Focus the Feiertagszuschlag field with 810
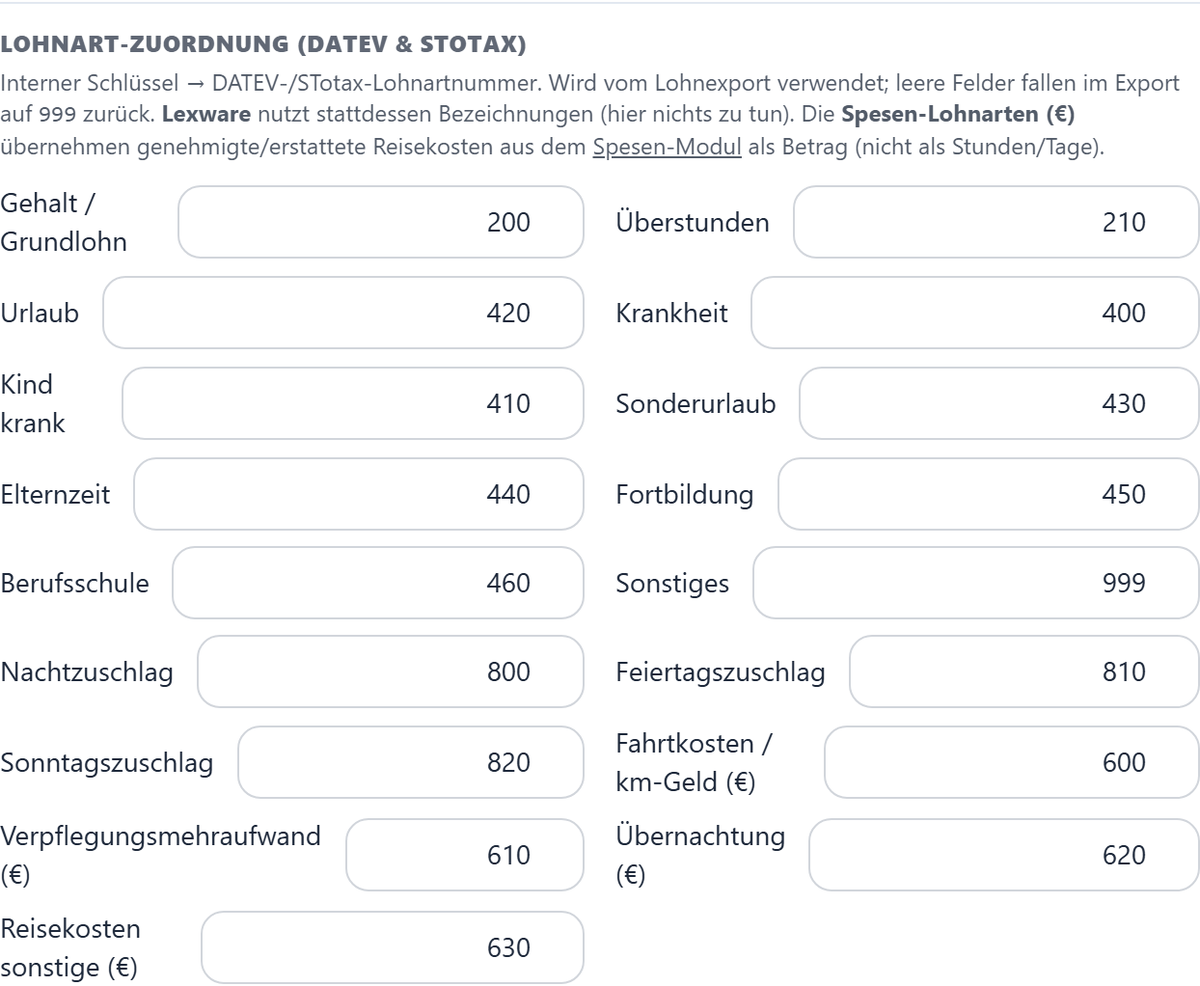The height and width of the screenshot is (986, 1200). 1024,672
